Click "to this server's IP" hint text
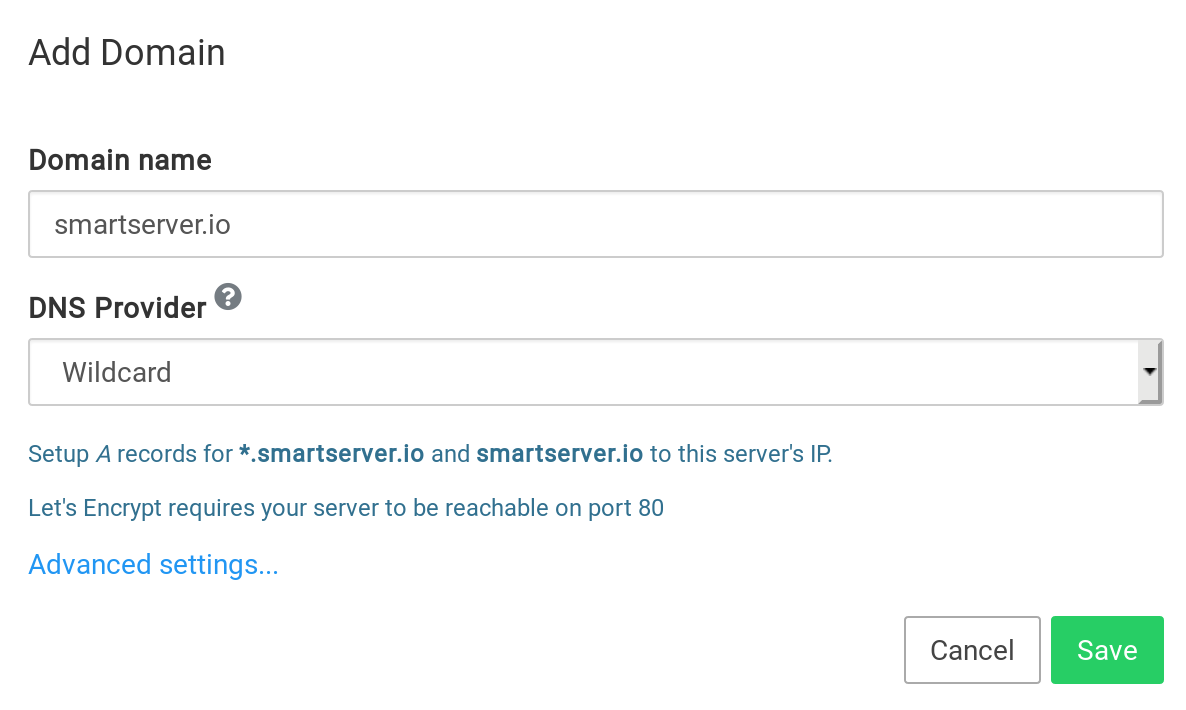1186x710 pixels. coord(741,454)
